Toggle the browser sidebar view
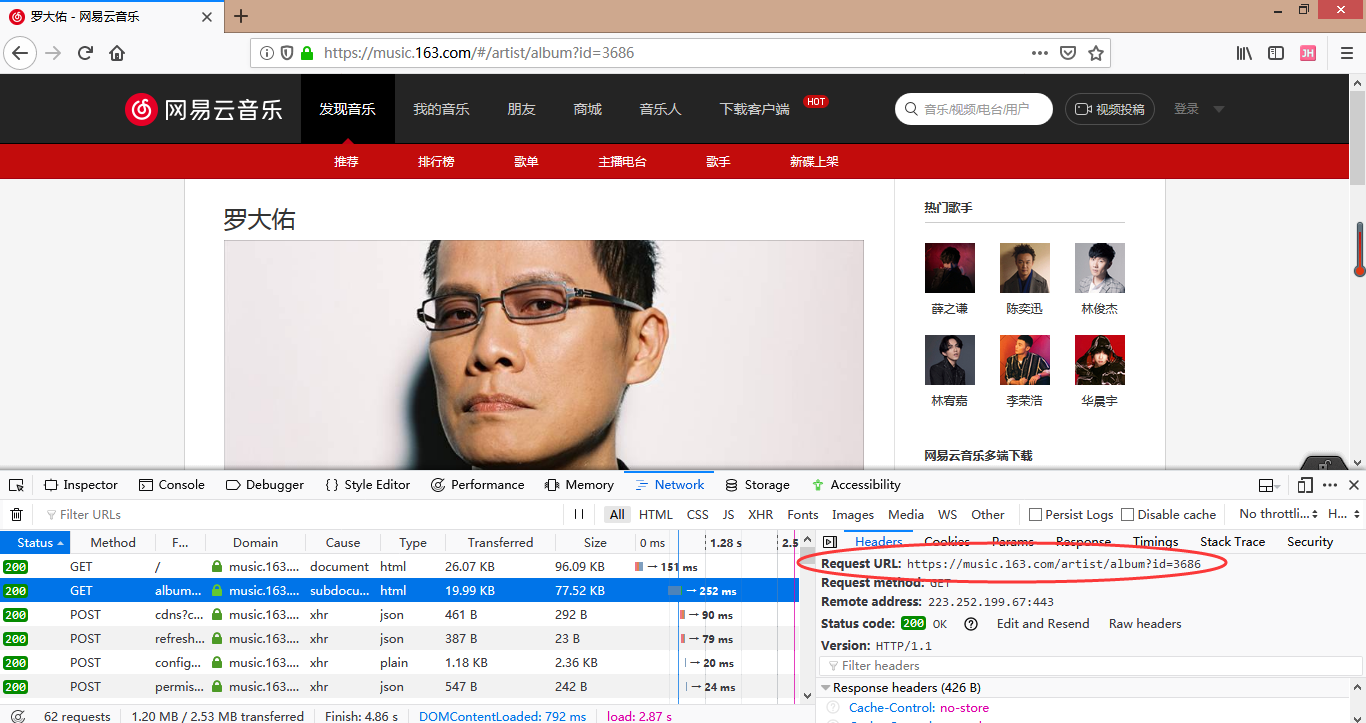 [x=1275, y=53]
